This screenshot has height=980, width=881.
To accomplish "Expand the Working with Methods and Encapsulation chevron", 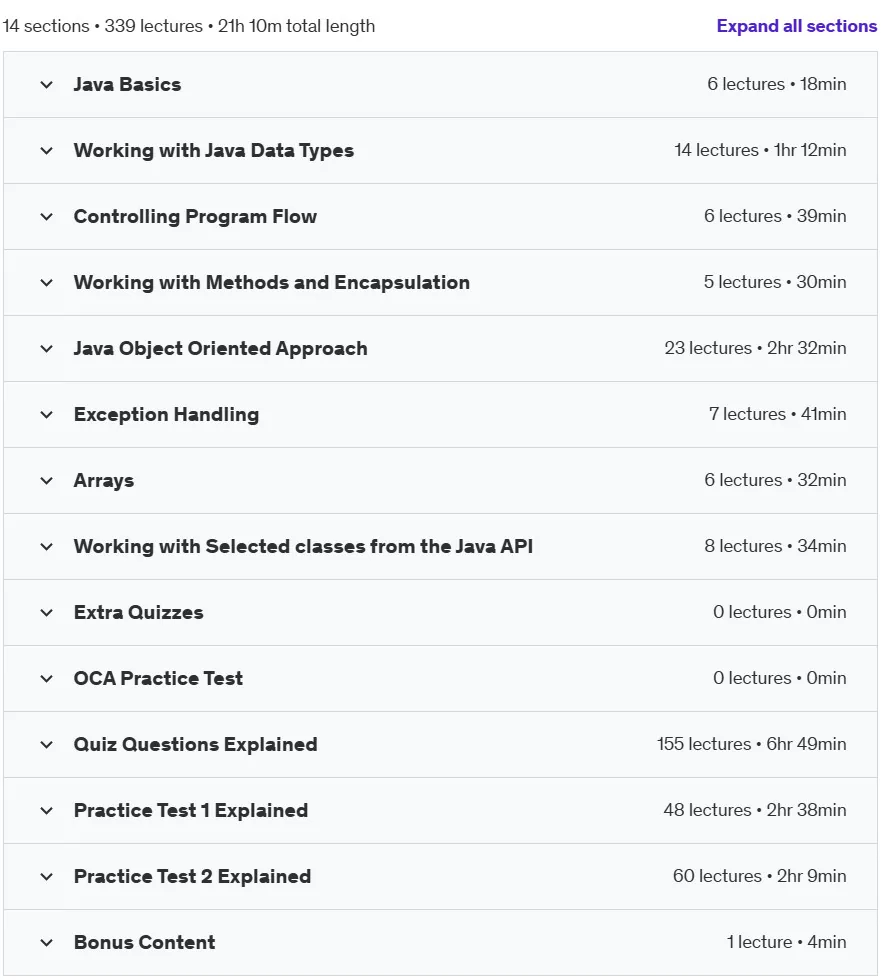I will (46, 282).
